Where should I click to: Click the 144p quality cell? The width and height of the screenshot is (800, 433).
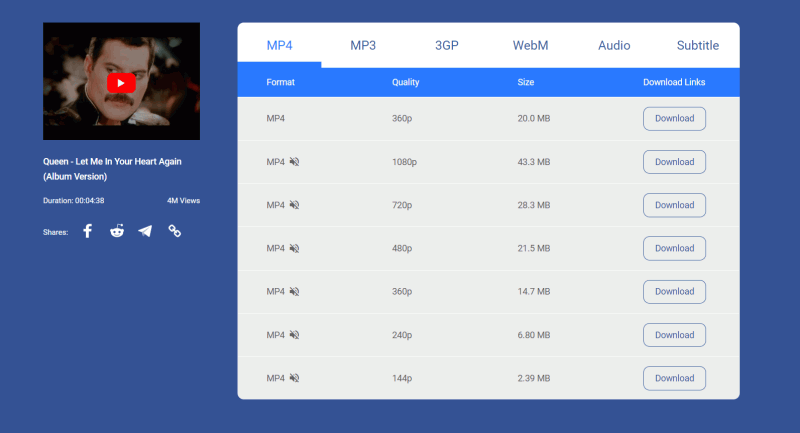click(x=402, y=378)
